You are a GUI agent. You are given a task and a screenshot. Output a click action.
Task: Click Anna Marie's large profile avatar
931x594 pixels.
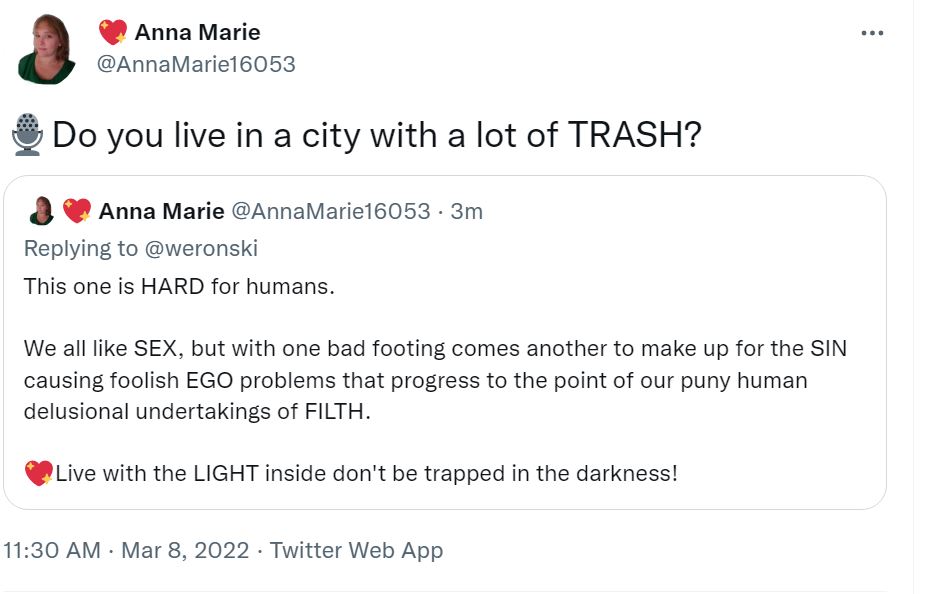tap(47, 49)
